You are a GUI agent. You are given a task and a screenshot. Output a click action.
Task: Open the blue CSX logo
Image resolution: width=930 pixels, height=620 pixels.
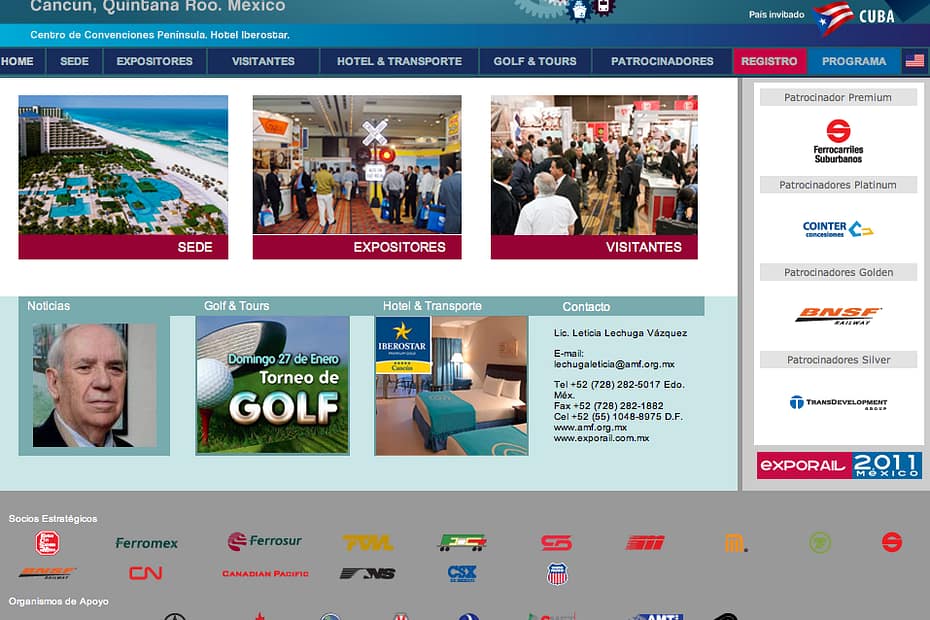462,573
